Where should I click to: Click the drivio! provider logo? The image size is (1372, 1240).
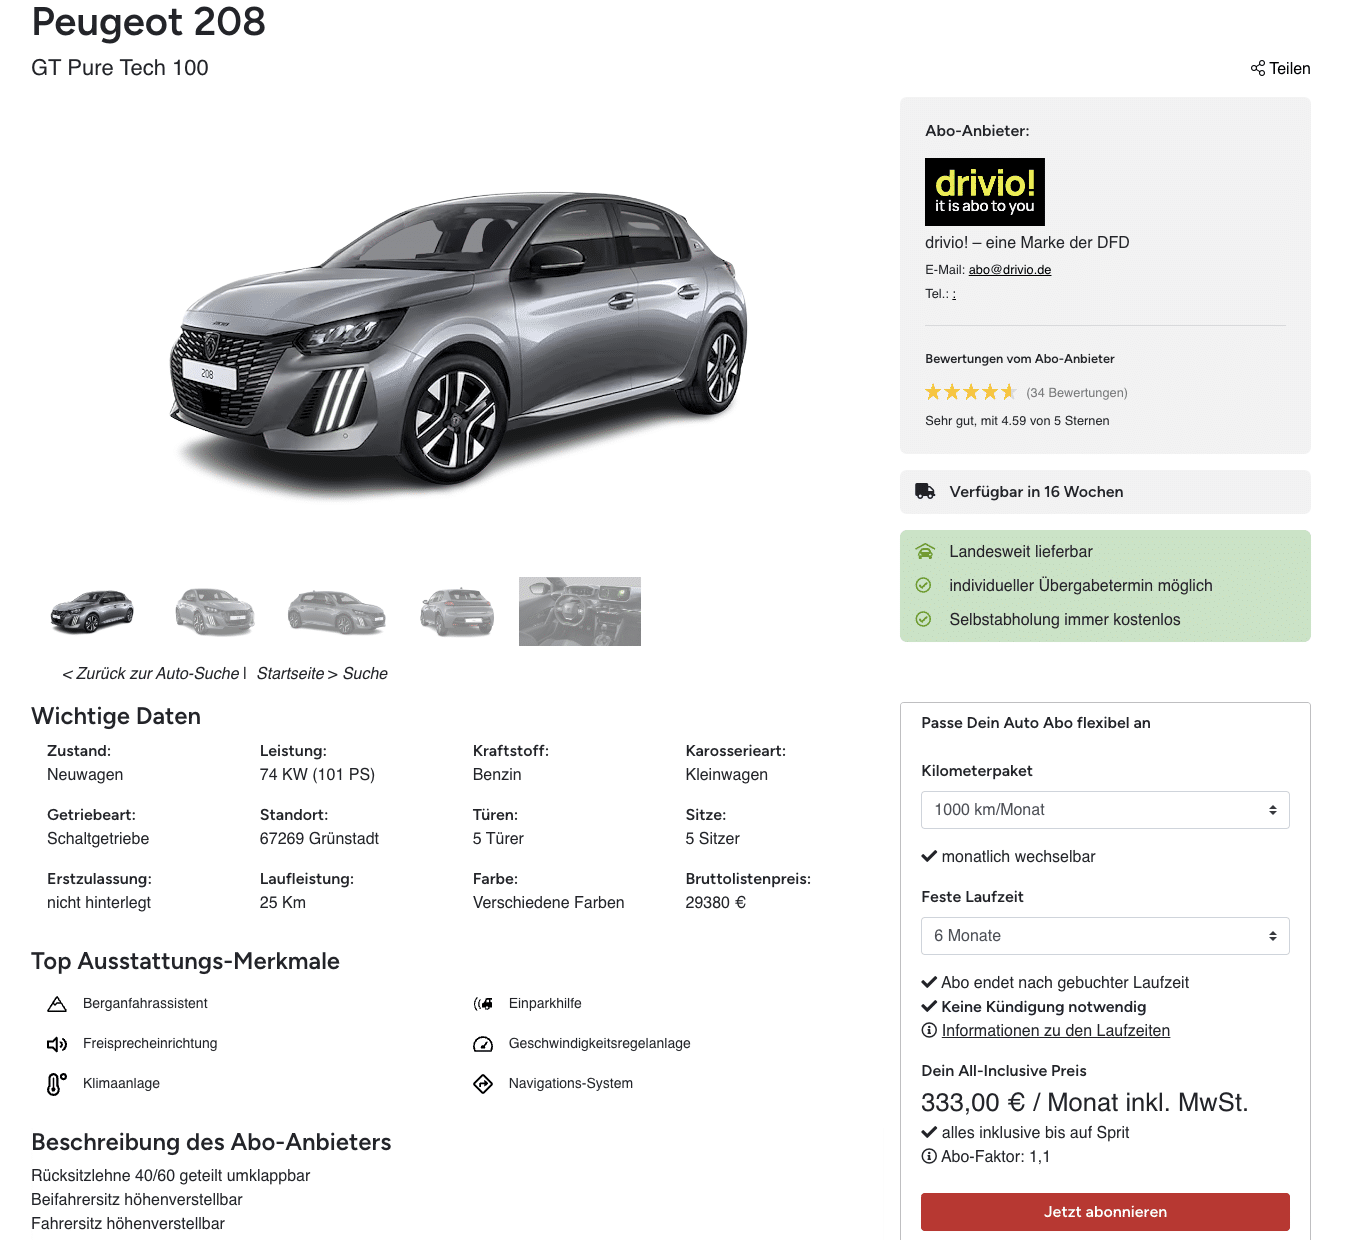pos(985,191)
